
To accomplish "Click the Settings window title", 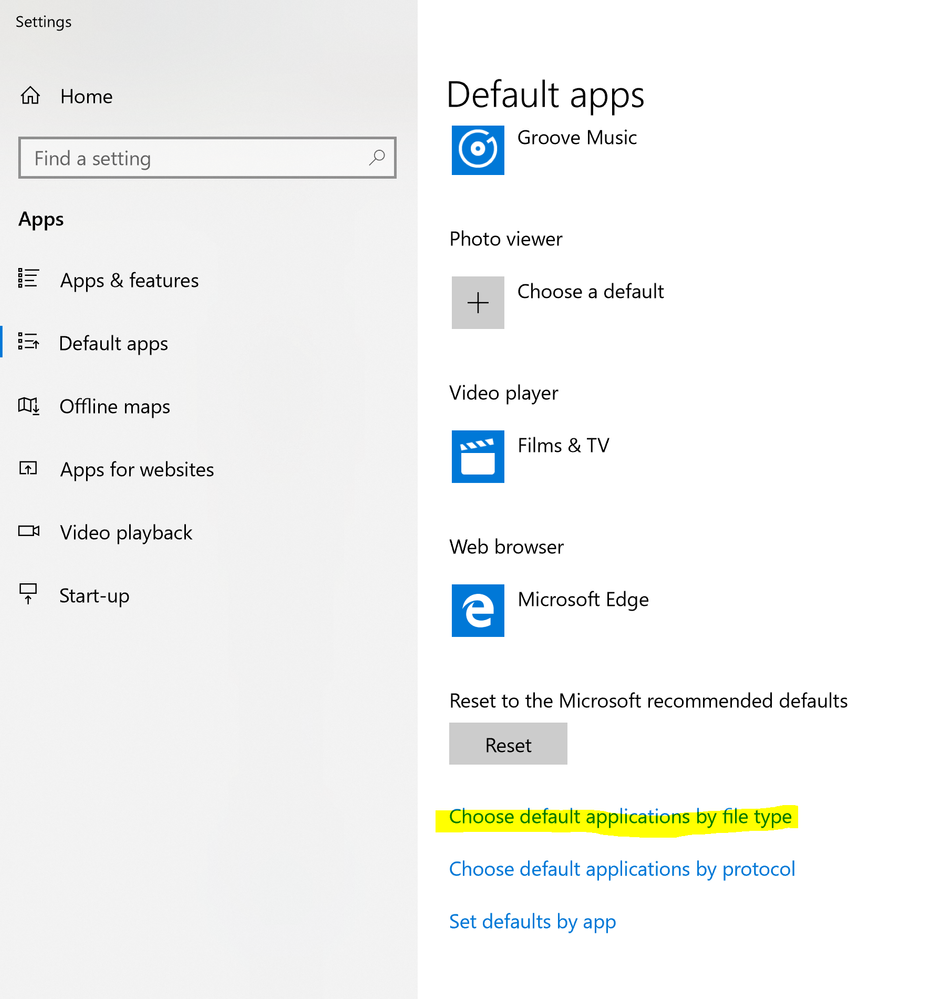I will point(43,22).
